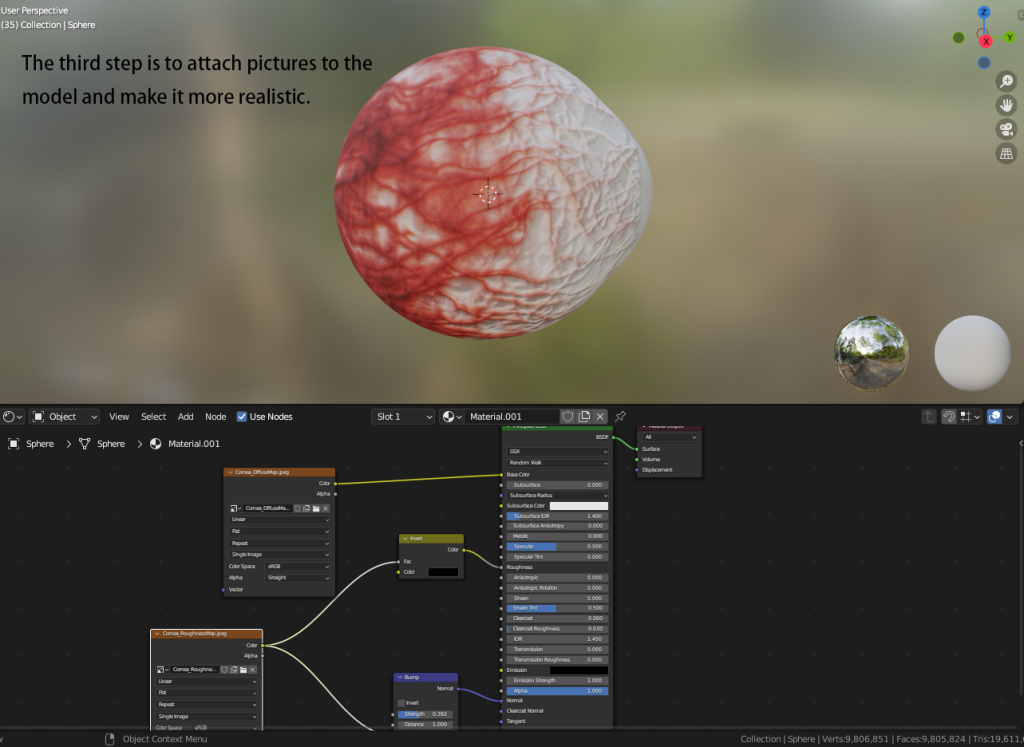Click the Subsurface Color white swatch

[x=579, y=505]
